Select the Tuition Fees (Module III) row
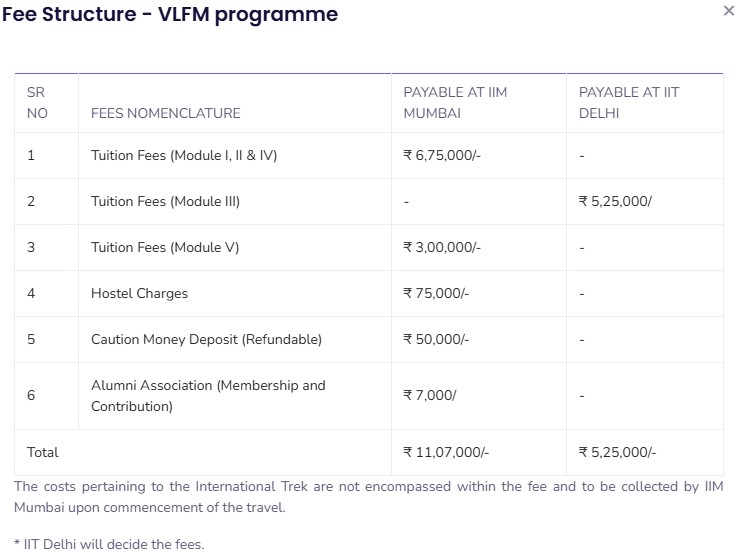The width and height of the screenshot is (739, 559). pos(165,201)
